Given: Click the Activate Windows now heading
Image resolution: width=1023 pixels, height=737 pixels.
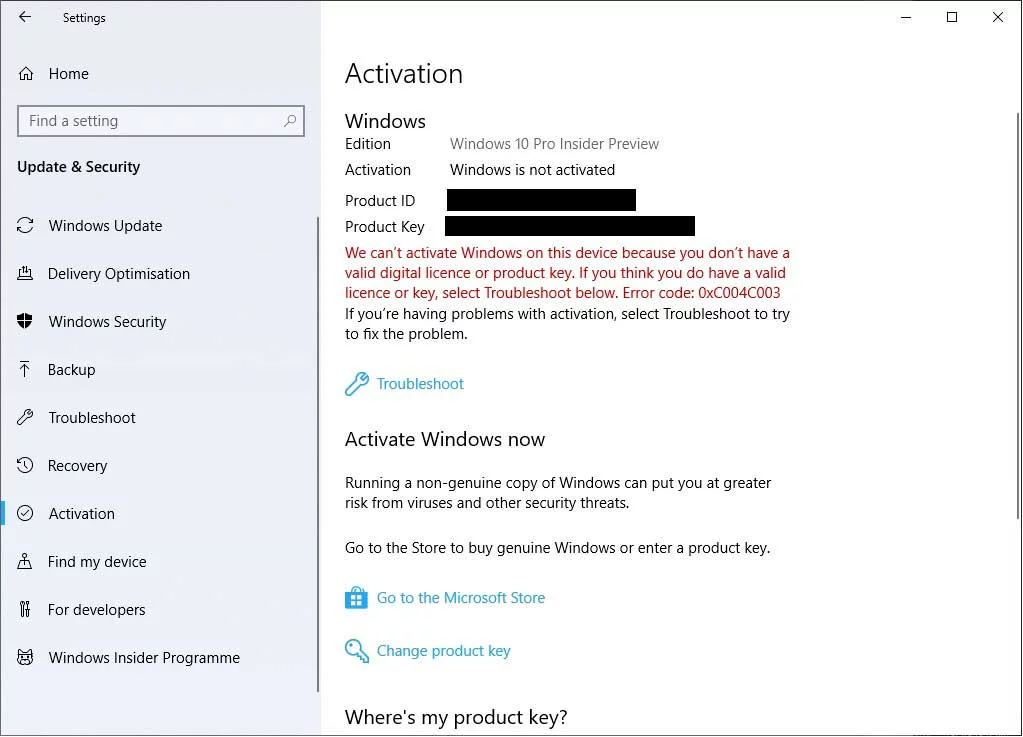Looking at the screenshot, I should click(x=445, y=439).
